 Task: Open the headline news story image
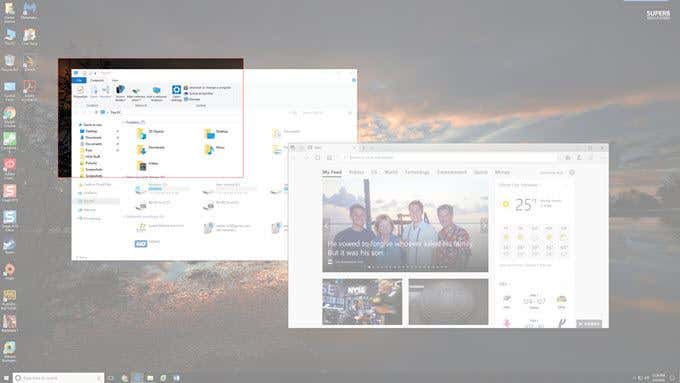coord(405,225)
